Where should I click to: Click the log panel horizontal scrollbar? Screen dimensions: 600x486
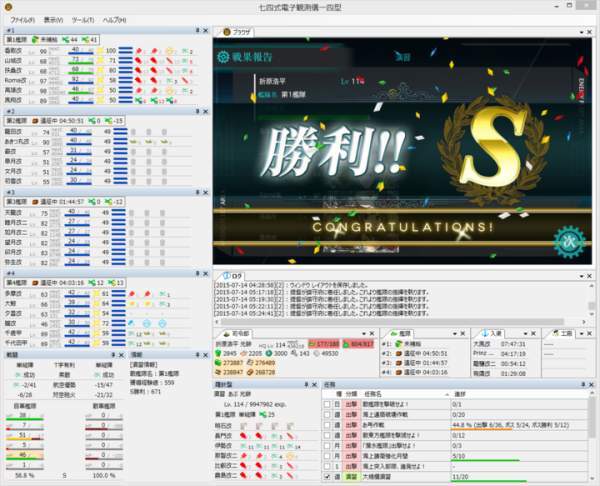[392, 322]
